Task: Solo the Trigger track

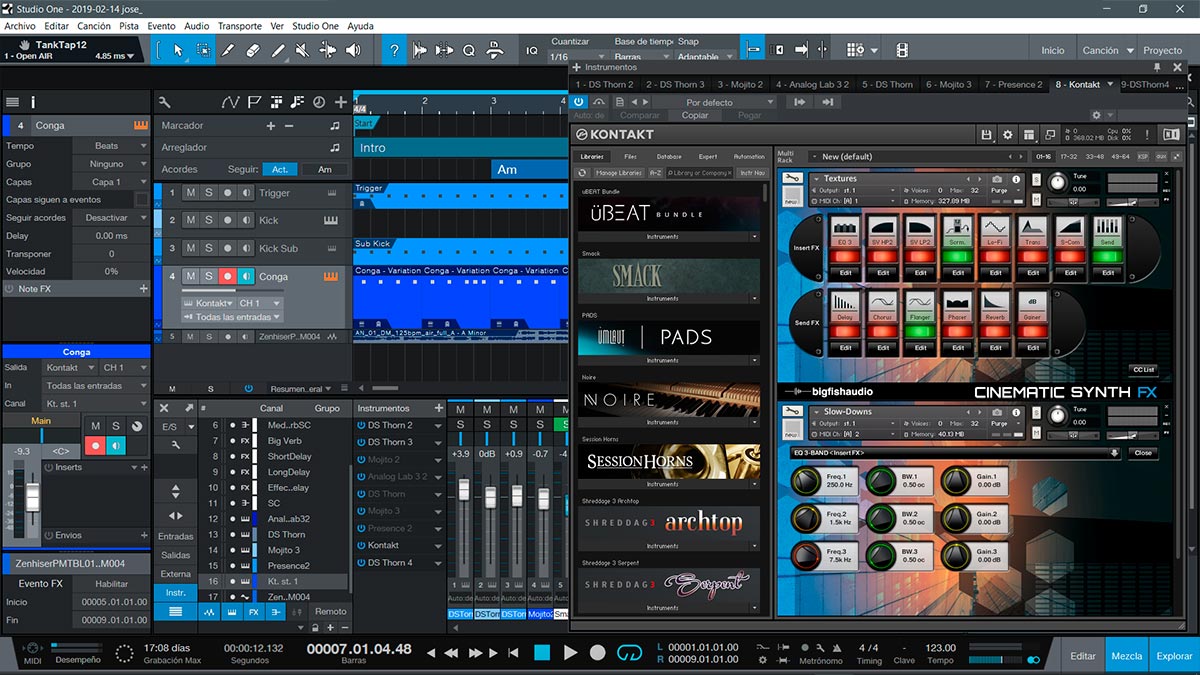Action: click(x=209, y=193)
